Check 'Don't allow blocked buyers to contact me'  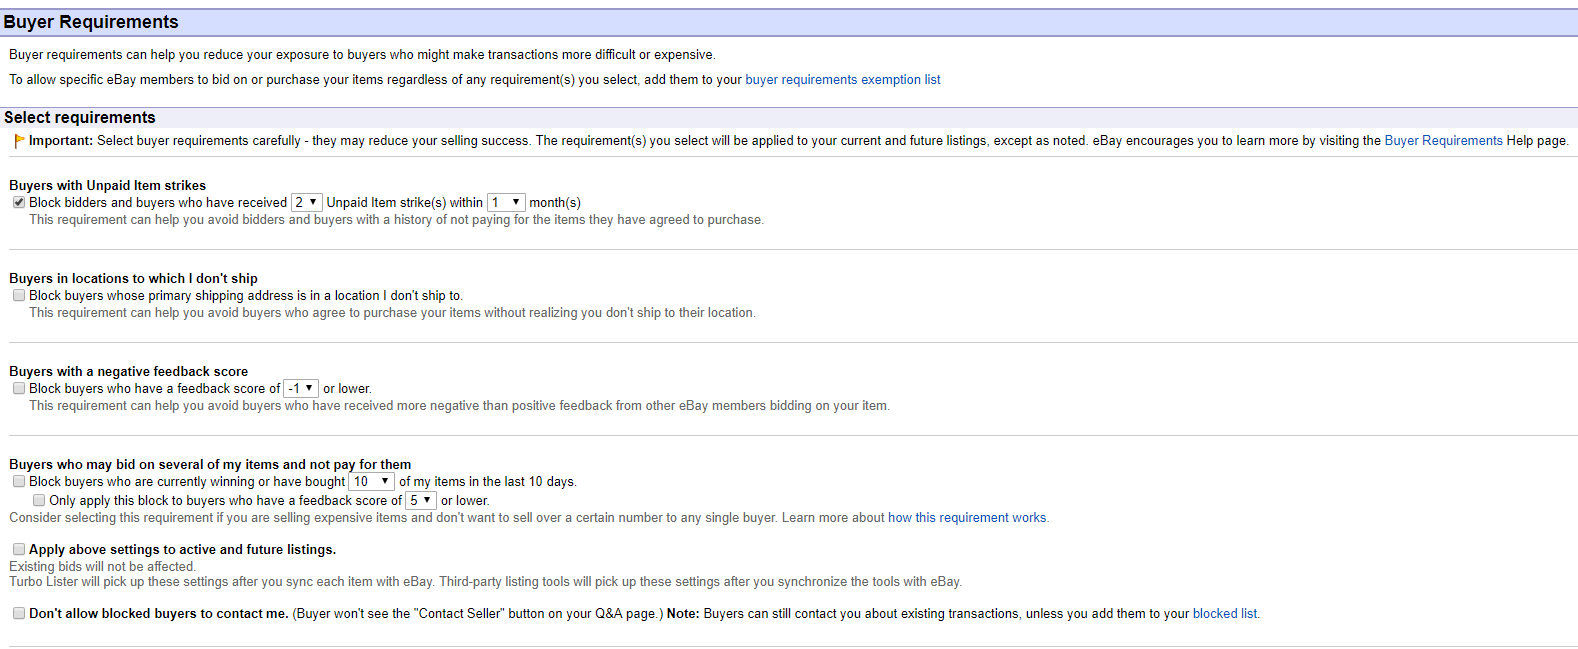tap(19, 613)
